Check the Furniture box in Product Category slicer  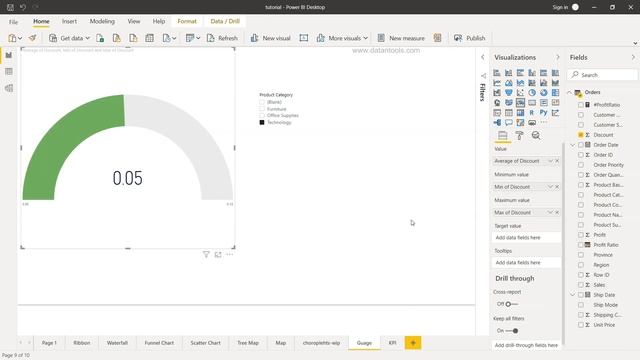262,109
